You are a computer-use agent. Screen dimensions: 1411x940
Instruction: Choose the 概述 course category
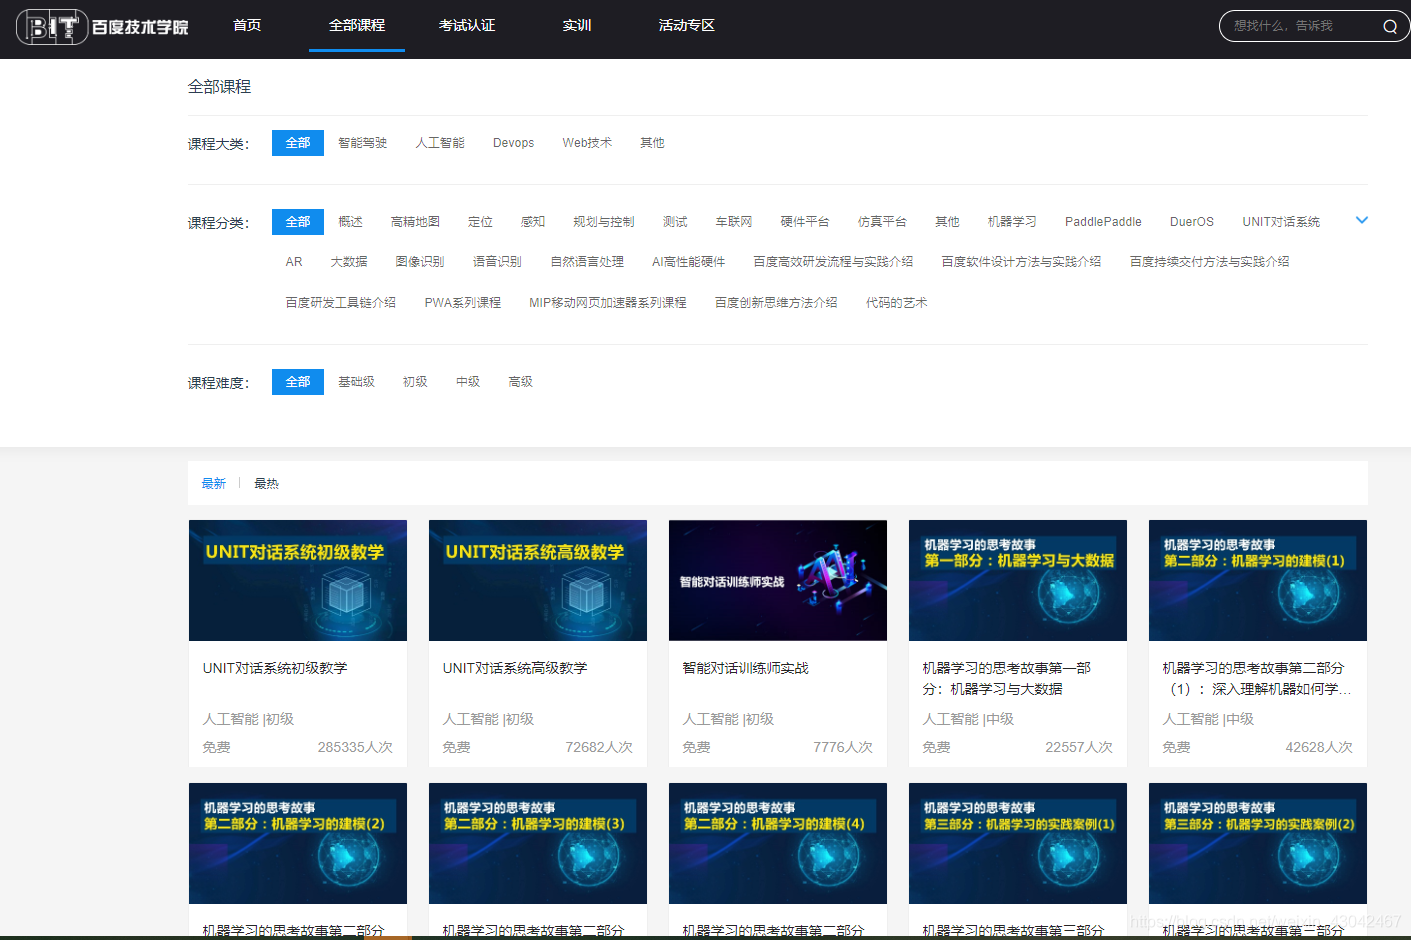(x=350, y=222)
